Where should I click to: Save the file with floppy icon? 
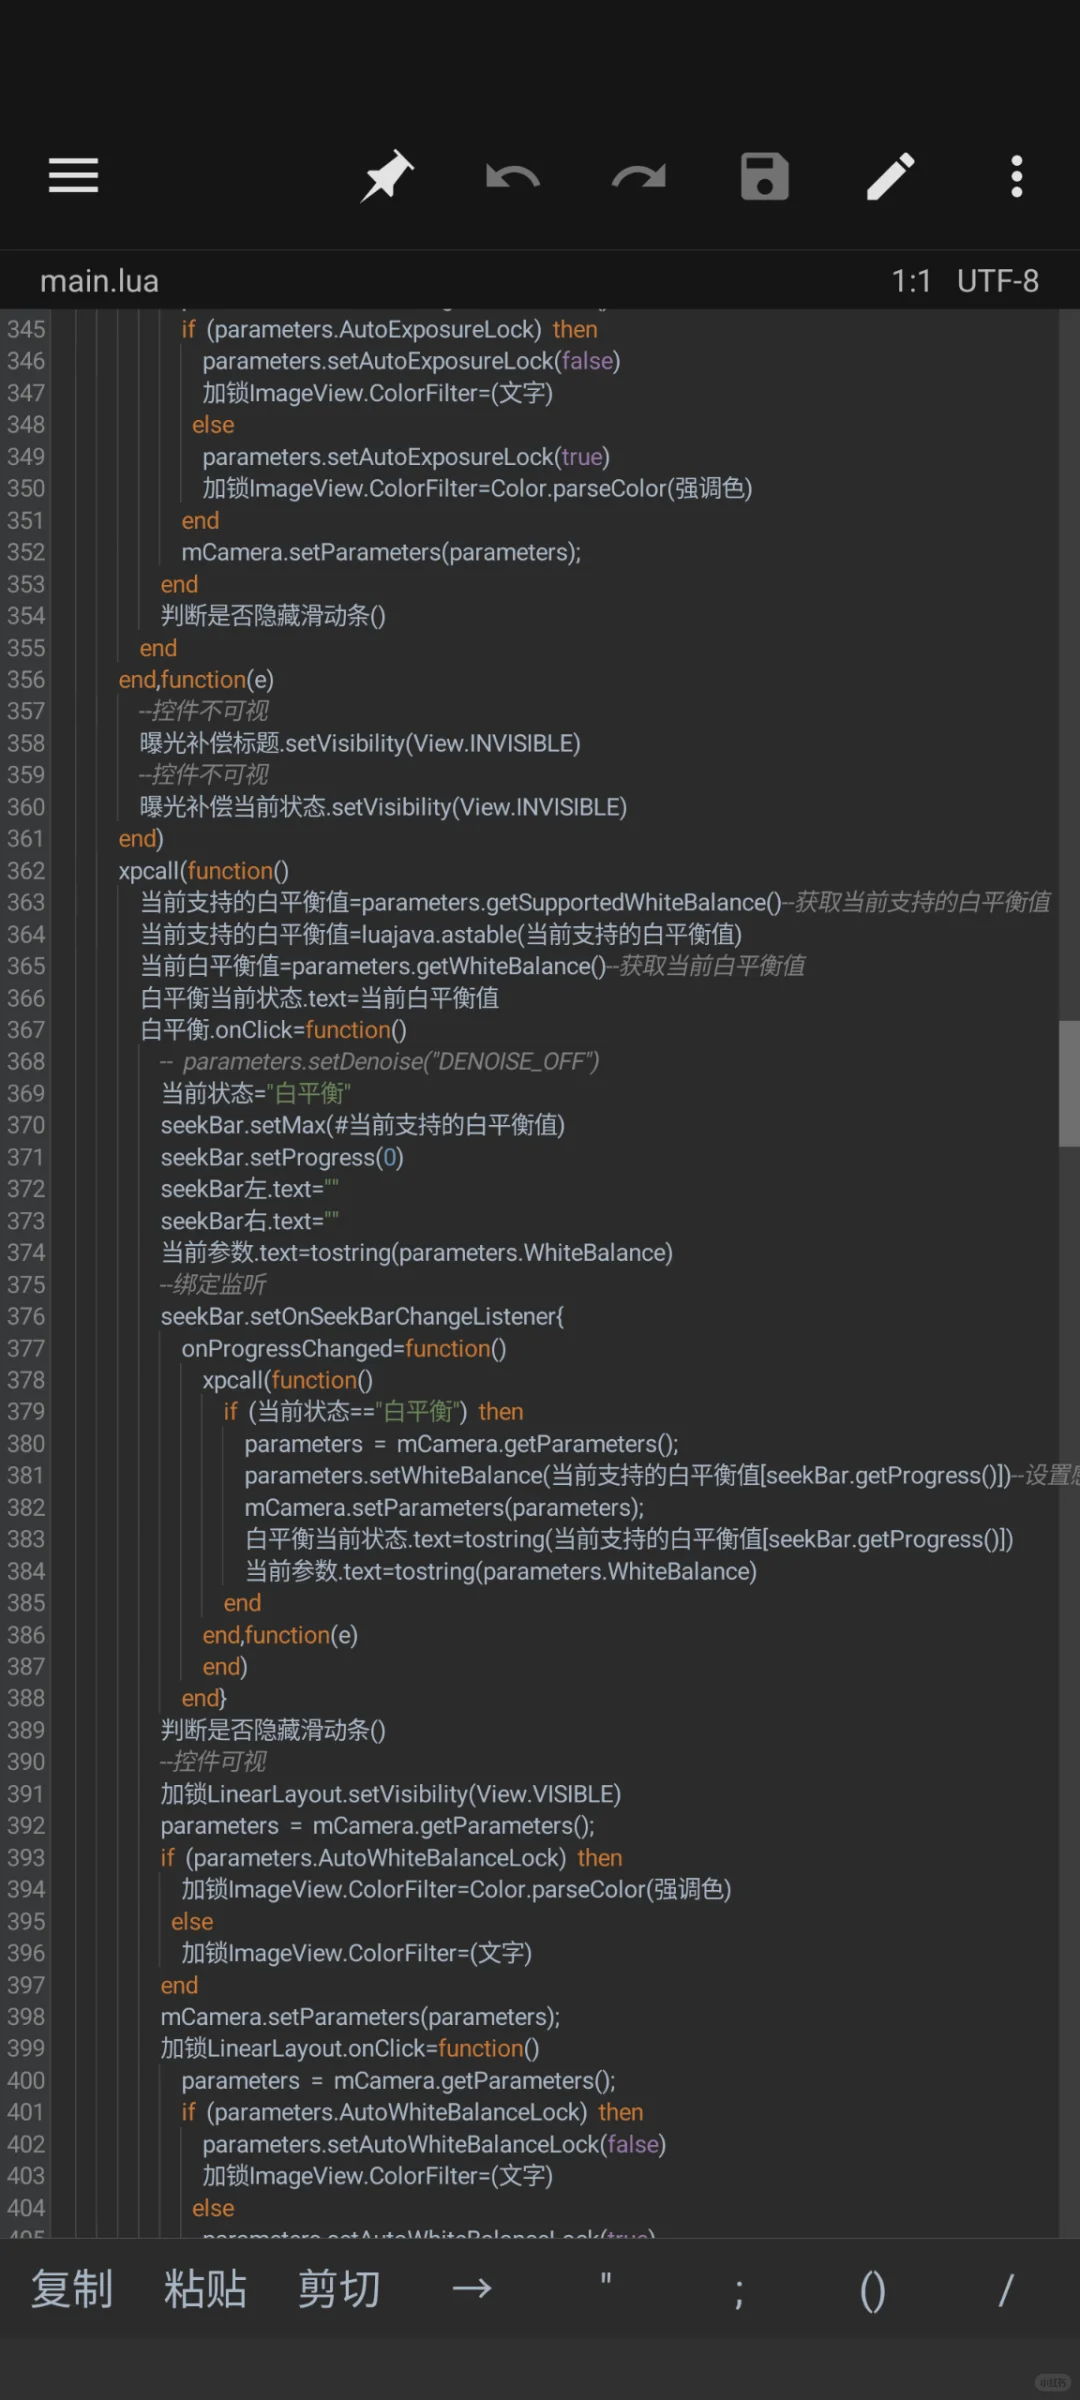tap(765, 177)
